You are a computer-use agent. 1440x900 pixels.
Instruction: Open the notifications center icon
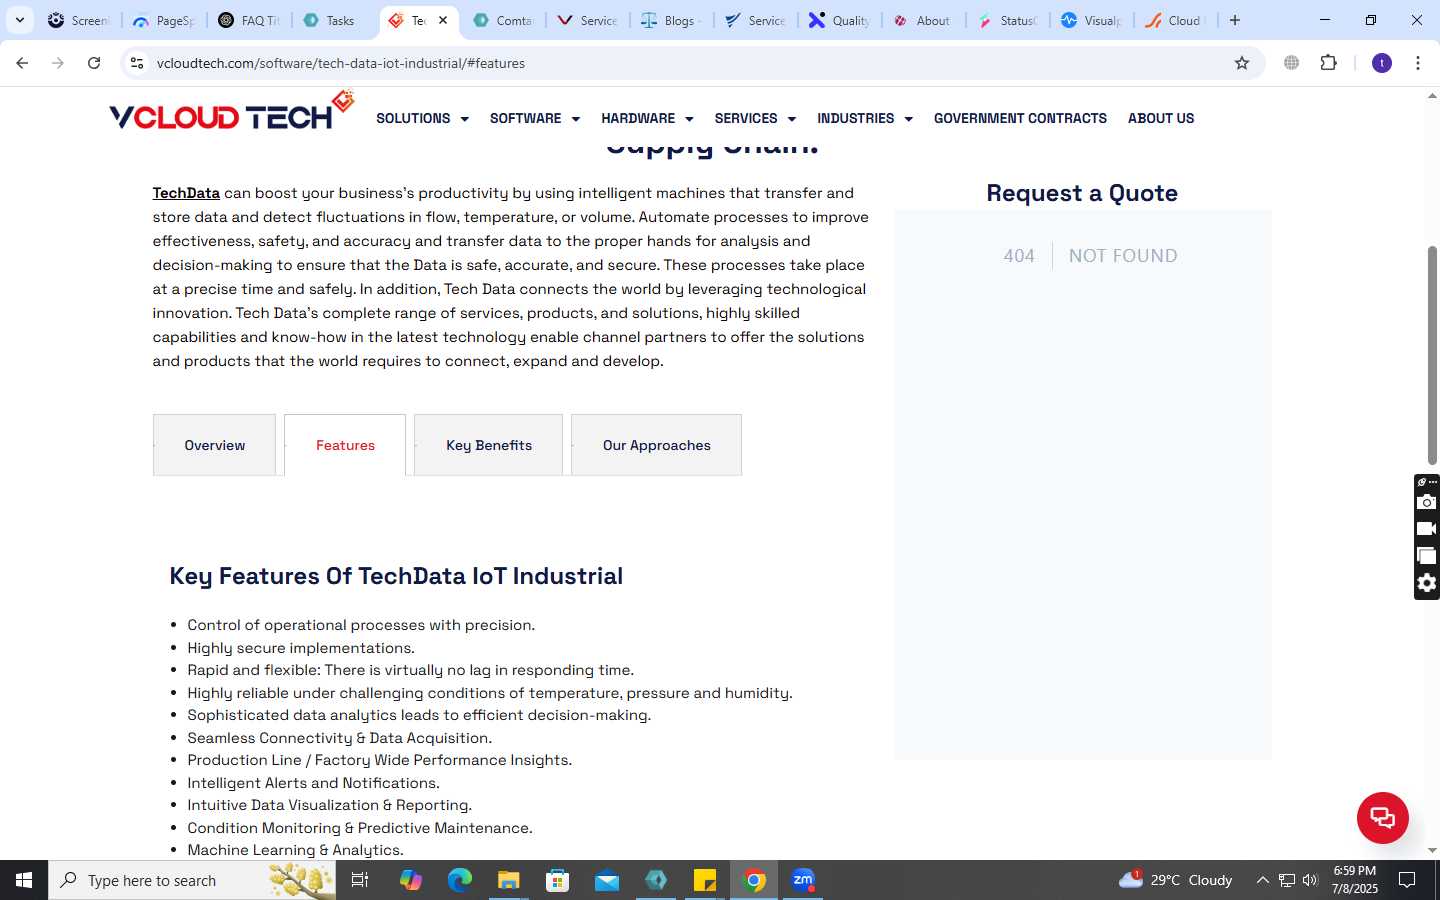coord(1407,880)
